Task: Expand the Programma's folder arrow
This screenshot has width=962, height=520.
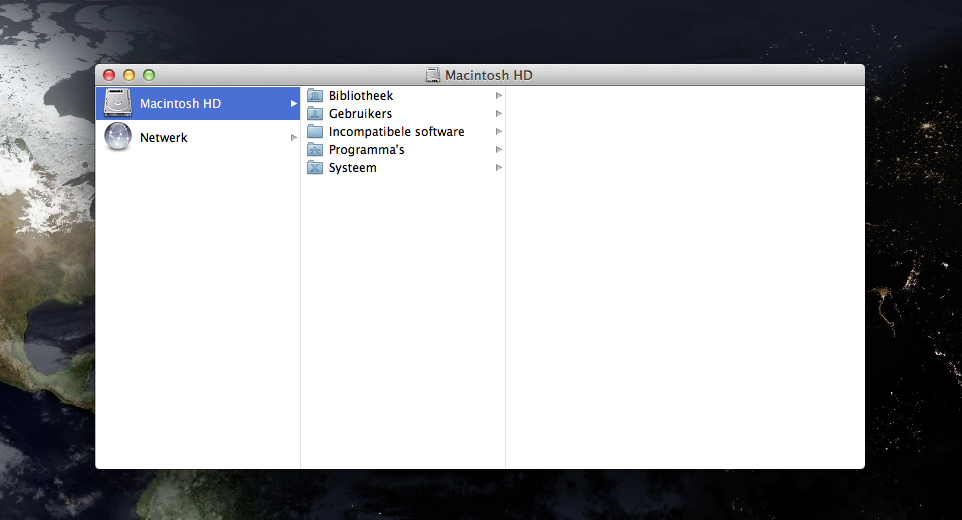Action: coord(499,150)
